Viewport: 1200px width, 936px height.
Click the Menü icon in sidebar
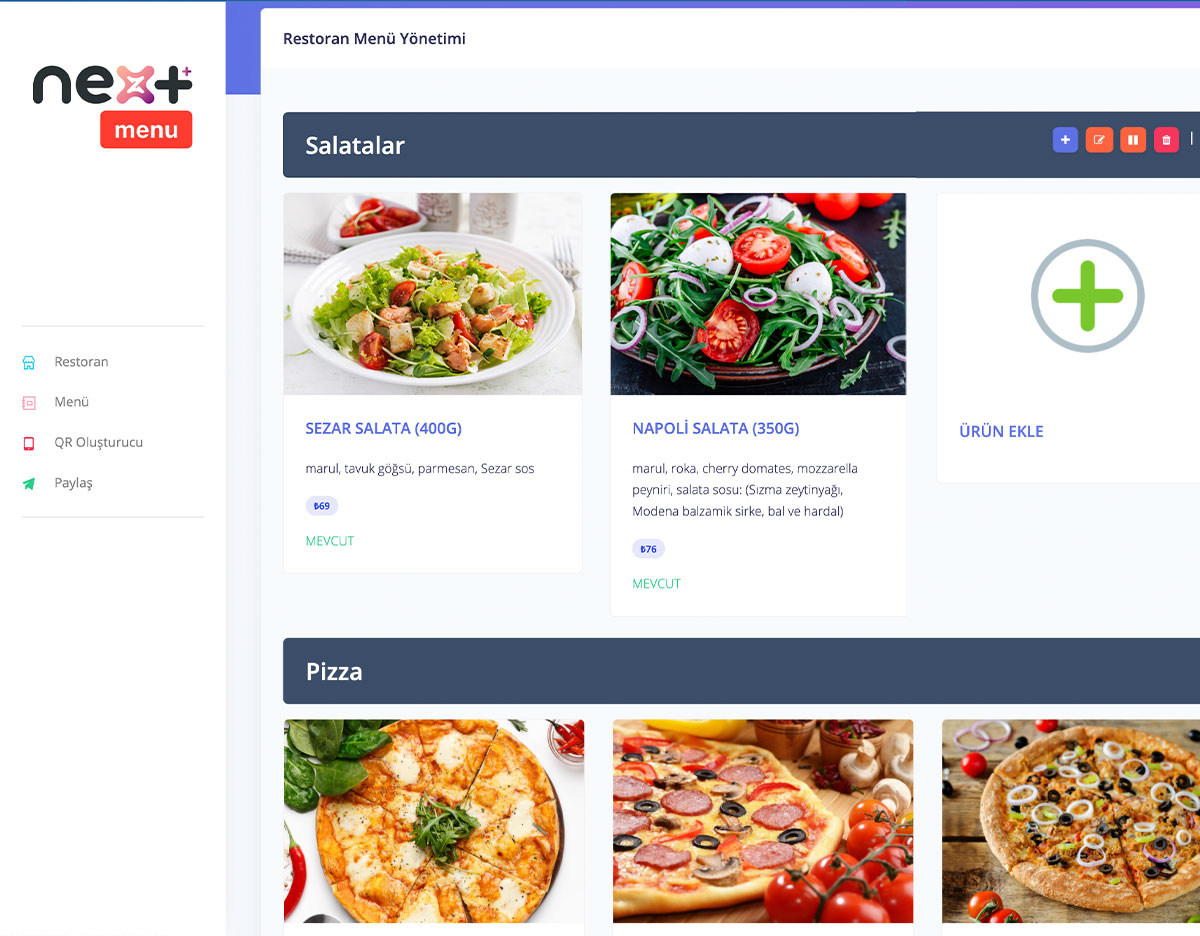(29, 402)
